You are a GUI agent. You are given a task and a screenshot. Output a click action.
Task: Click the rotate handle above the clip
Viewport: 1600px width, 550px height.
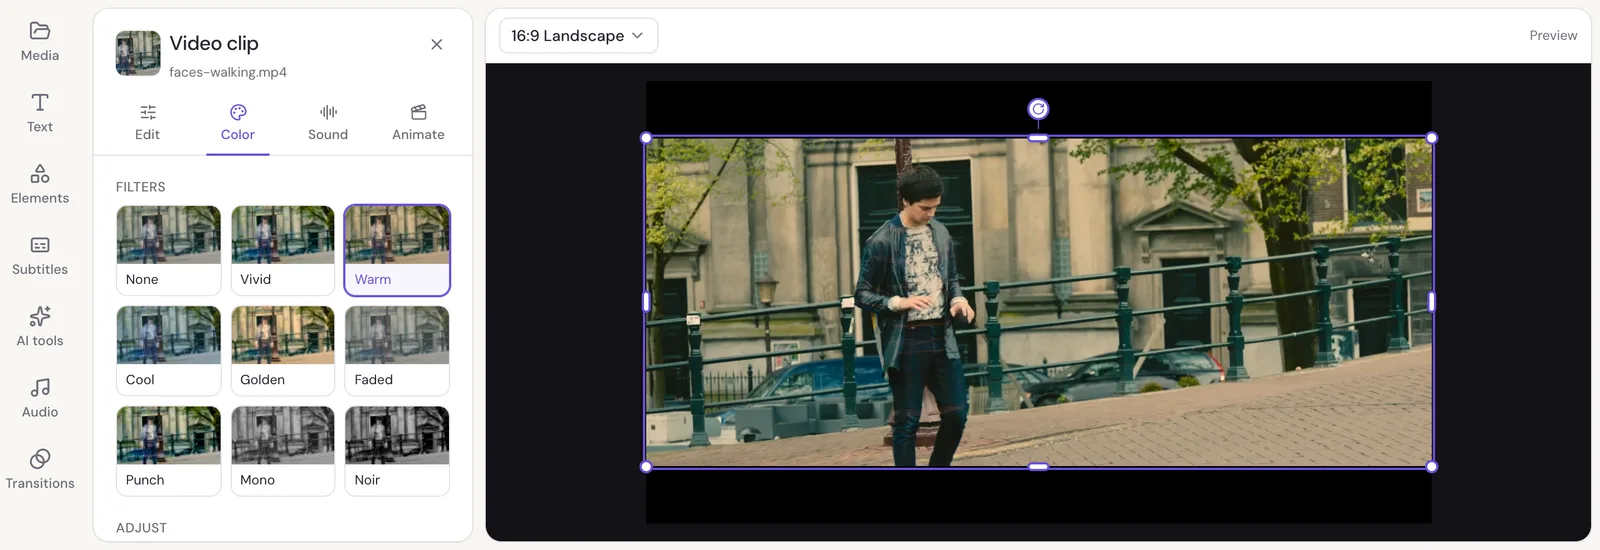click(1038, 109)
